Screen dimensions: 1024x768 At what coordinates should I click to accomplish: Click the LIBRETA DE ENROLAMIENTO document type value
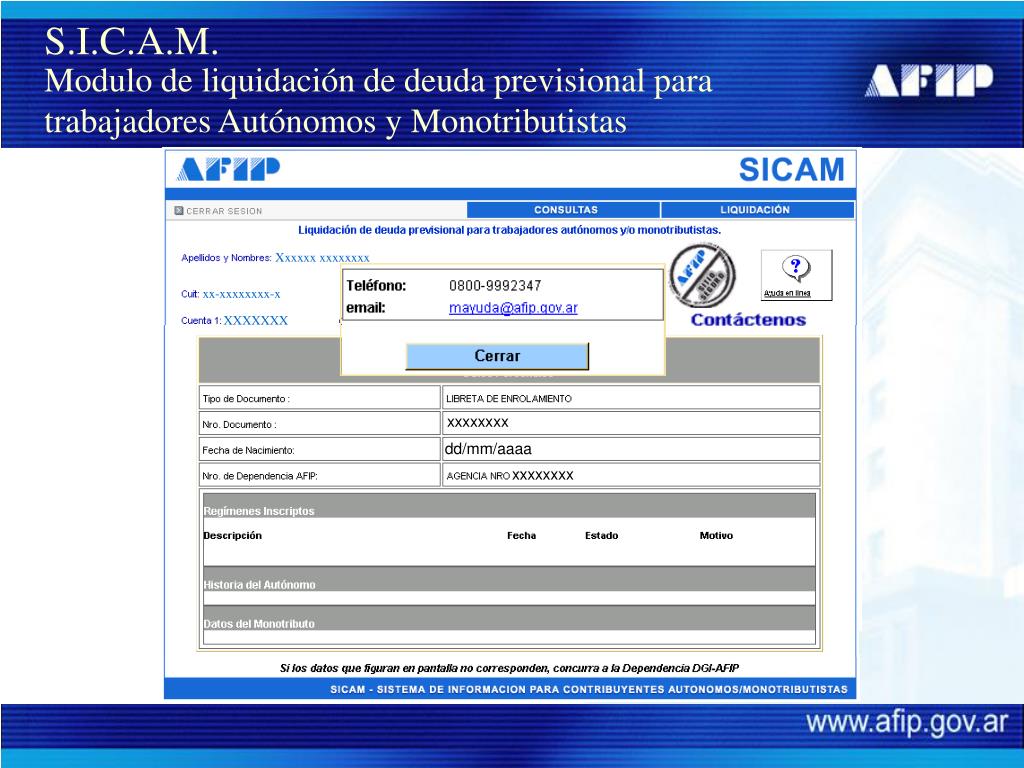pyautogui.click(x=509, y=398)
